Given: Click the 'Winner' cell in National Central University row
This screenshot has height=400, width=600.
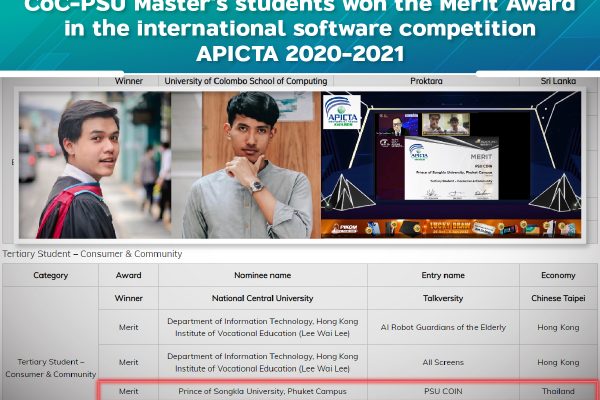Looking at the screenshot, I should pos(129,298).
